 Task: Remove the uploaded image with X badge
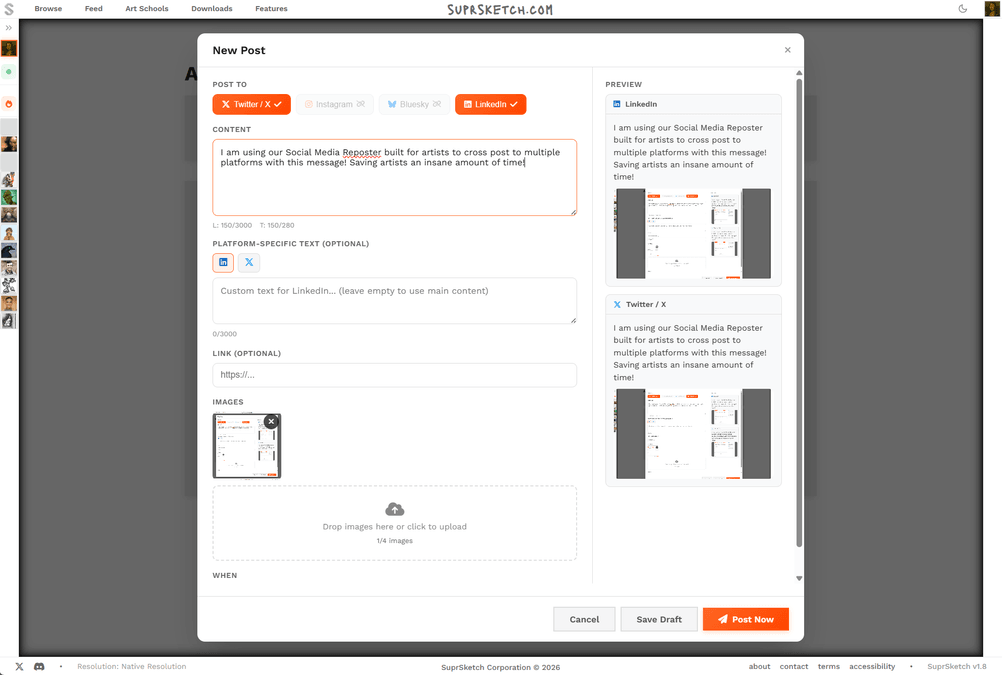point(272,421)
